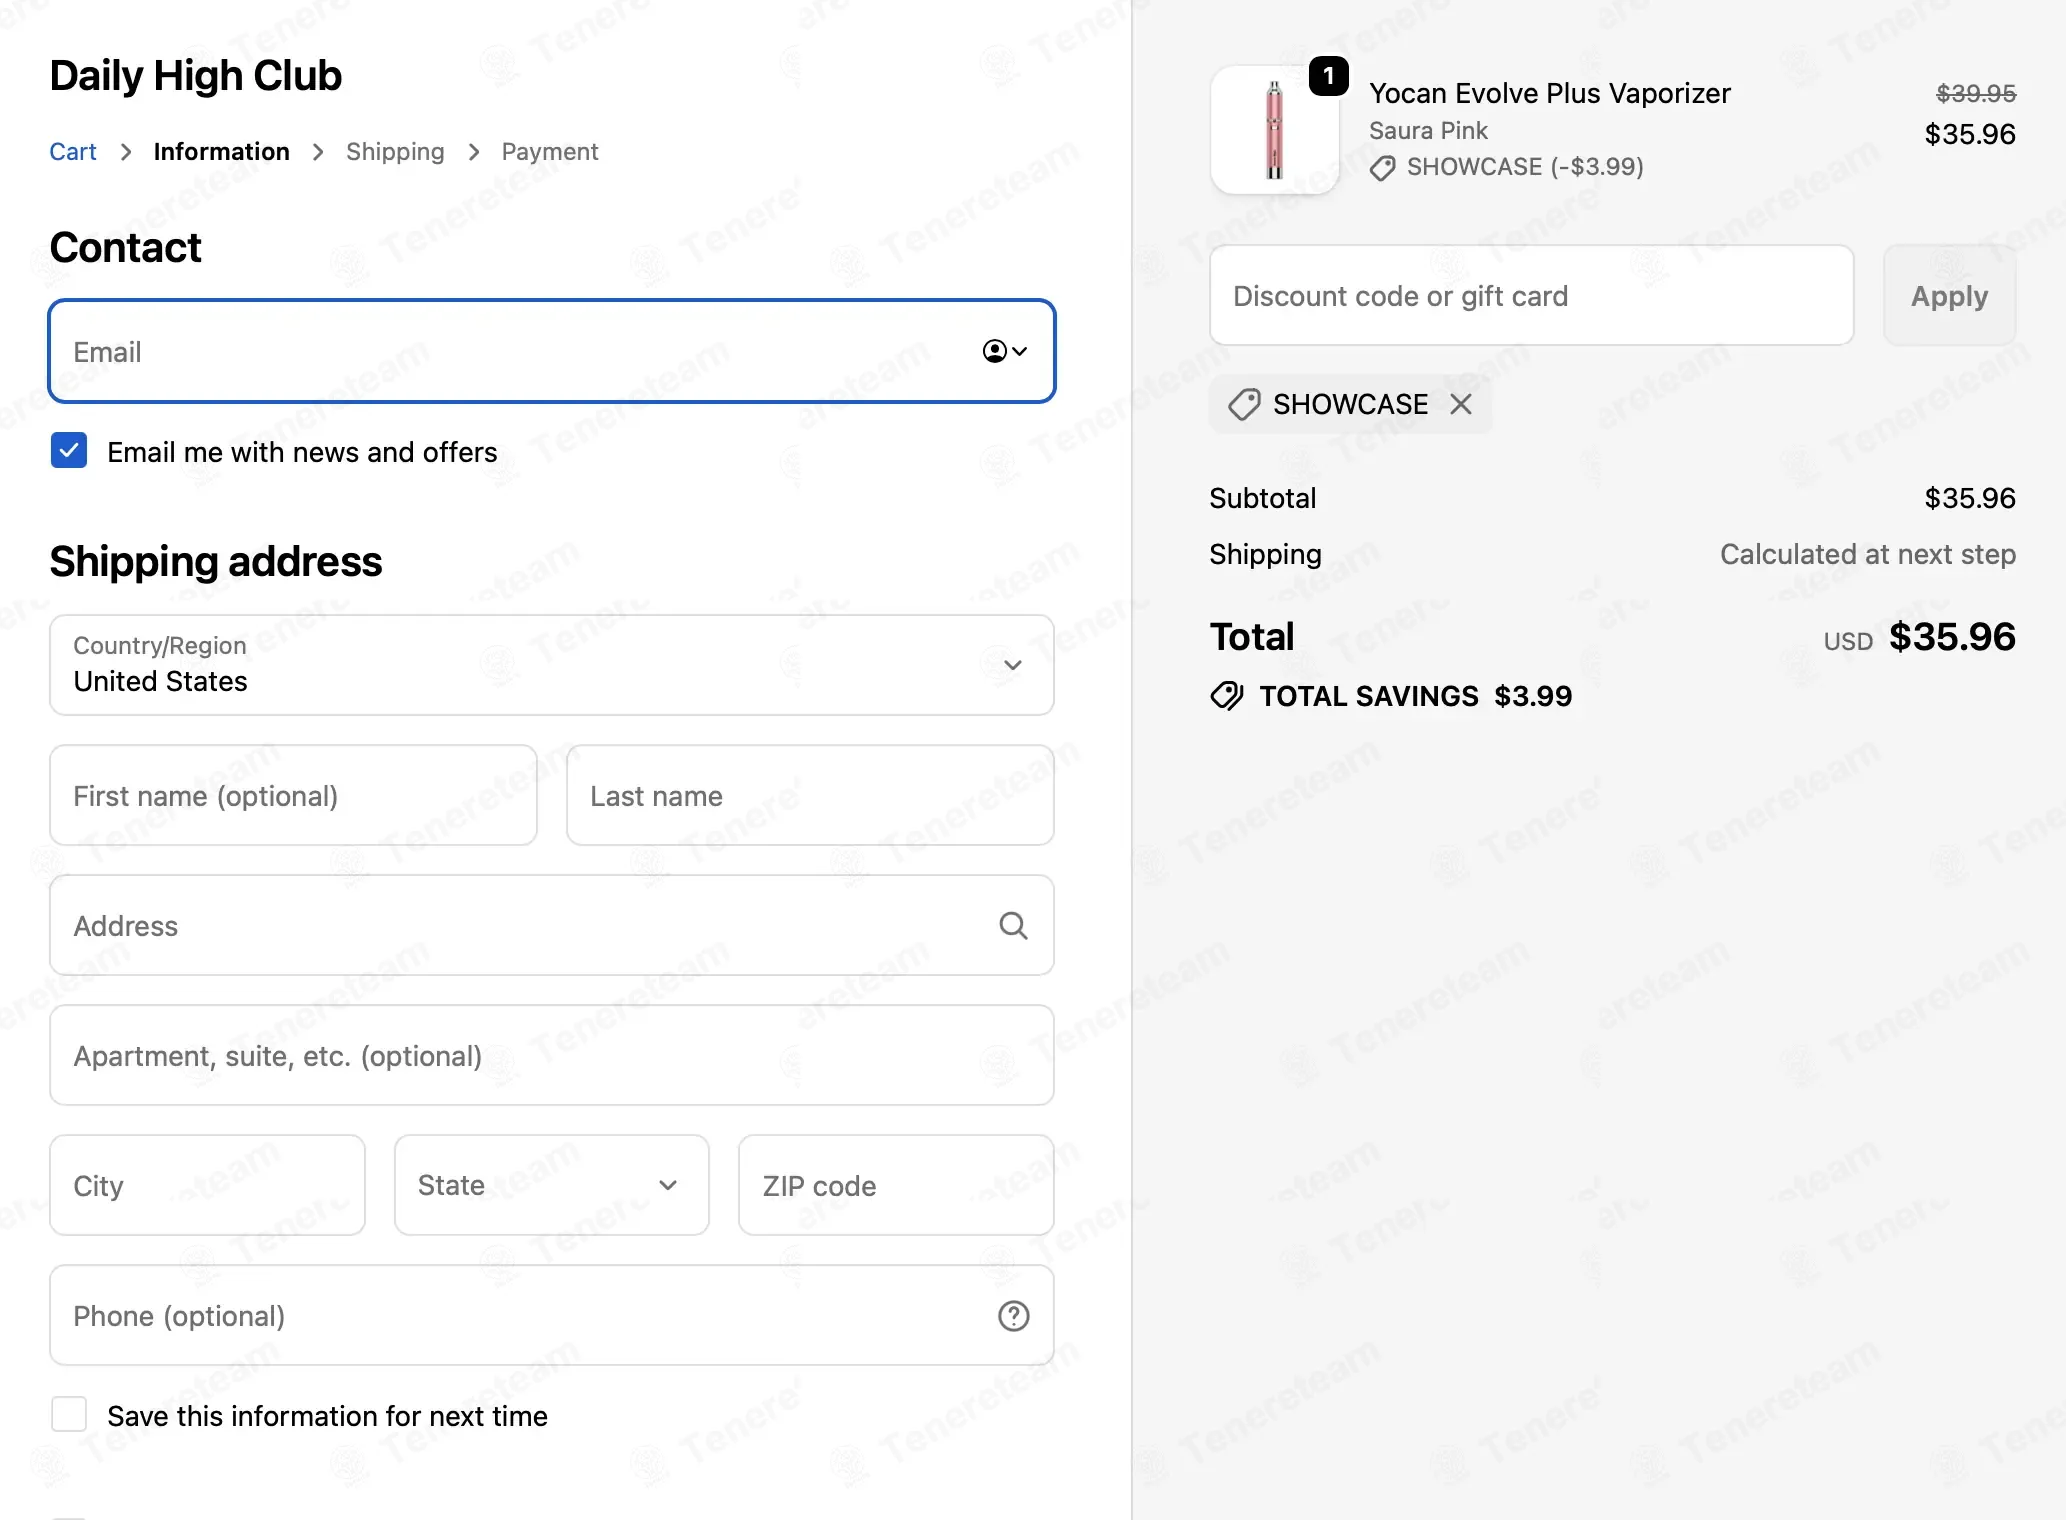Open the Daily High Club store title

pyautogui.click(x=196, y=76)
